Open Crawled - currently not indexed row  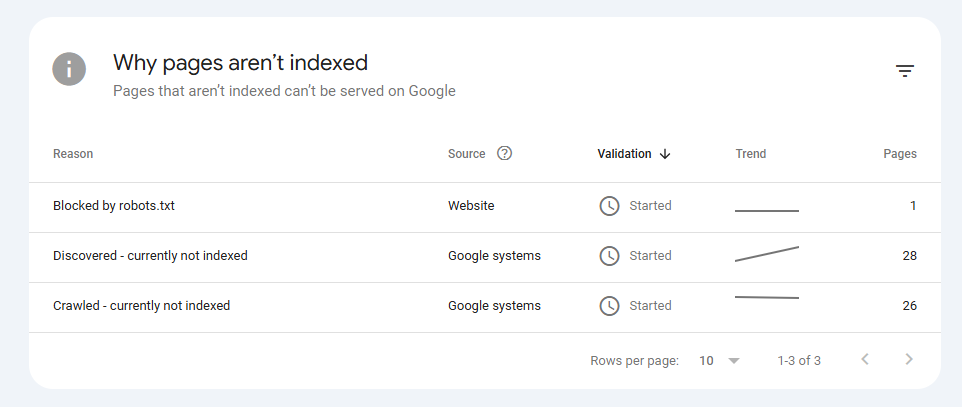tap(141, 306)
